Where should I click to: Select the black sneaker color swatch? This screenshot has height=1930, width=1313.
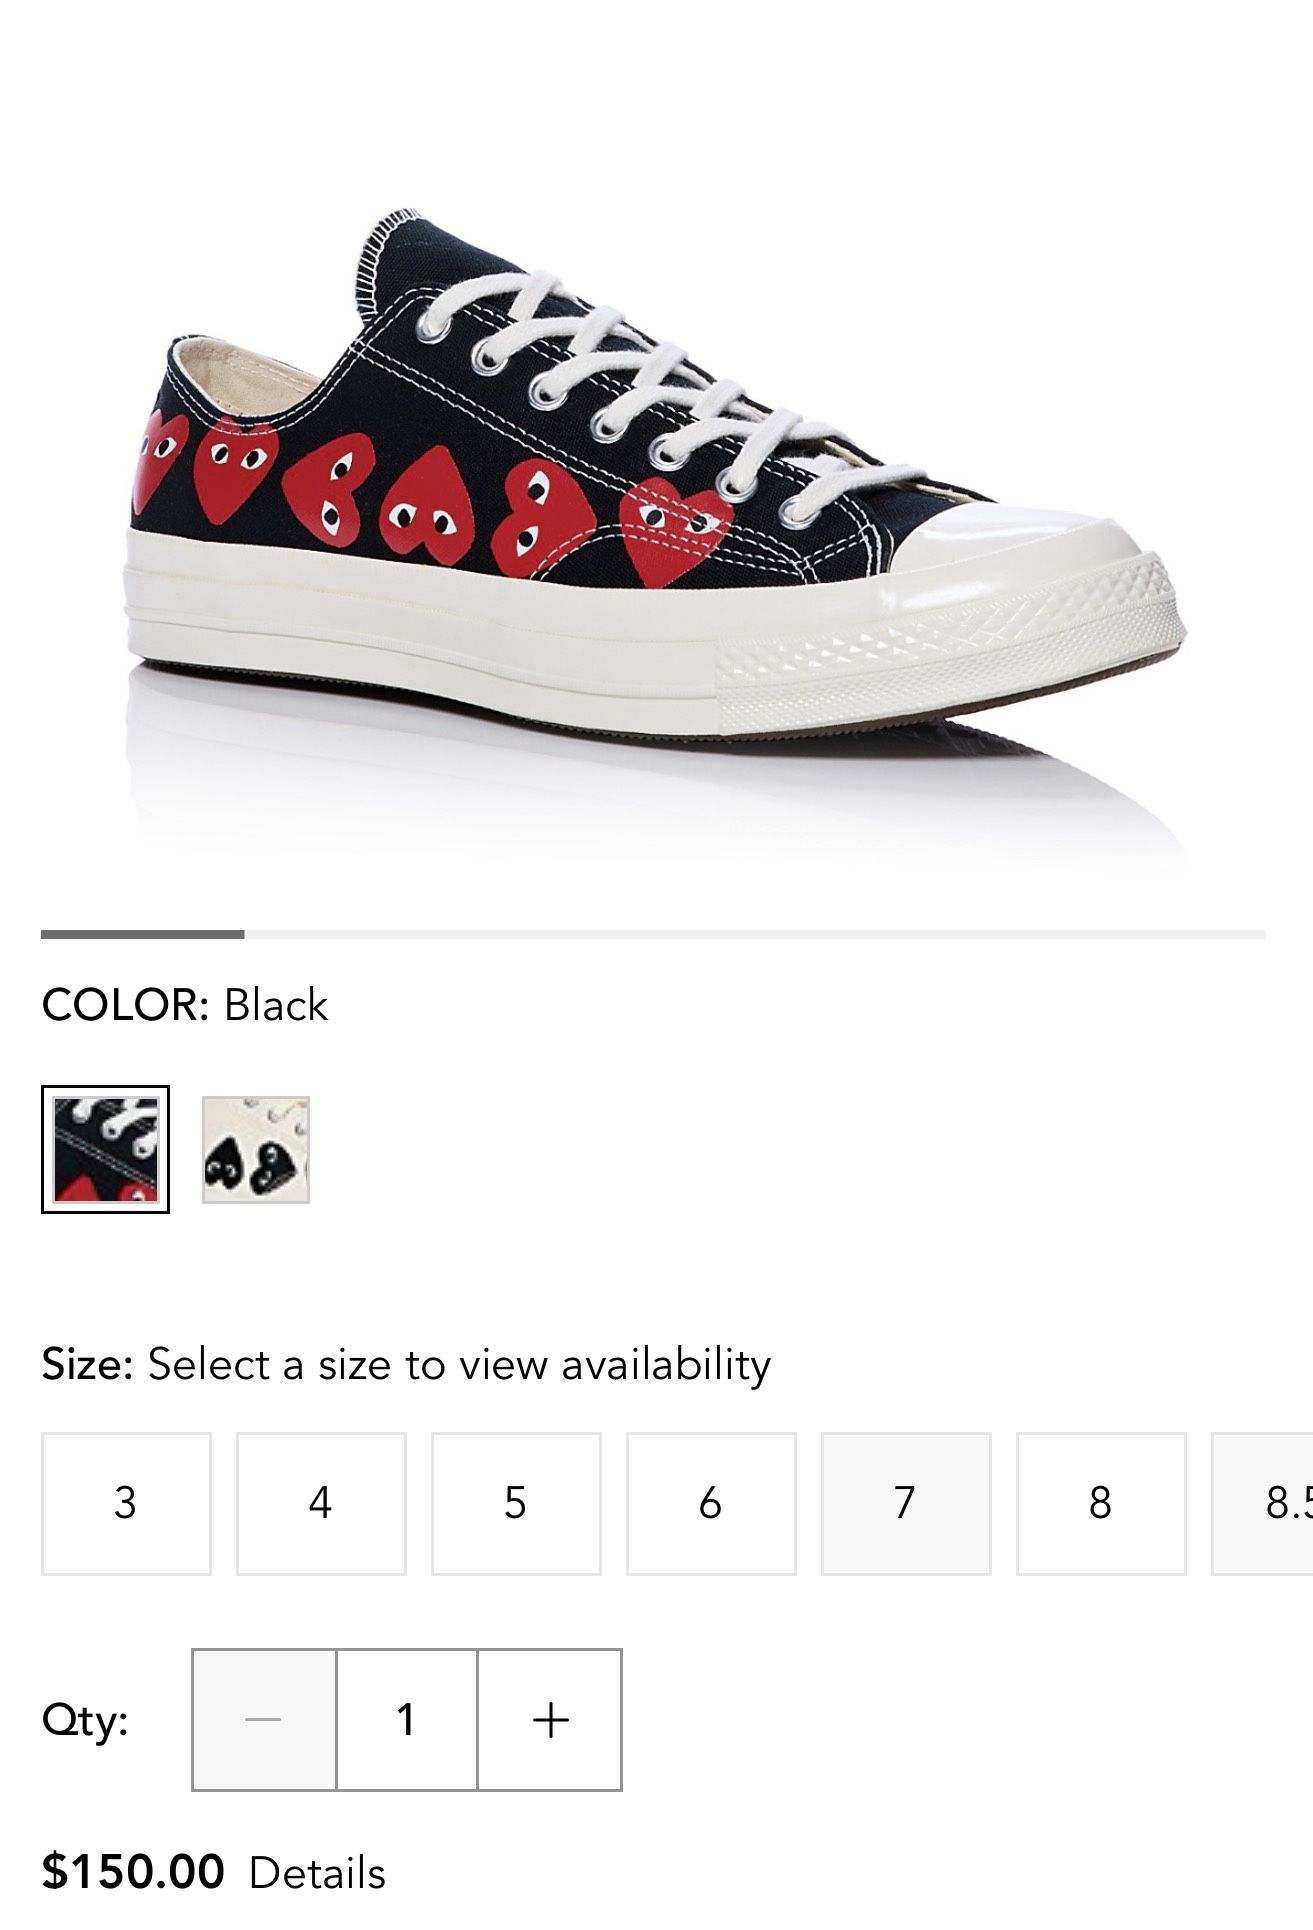105,1149
